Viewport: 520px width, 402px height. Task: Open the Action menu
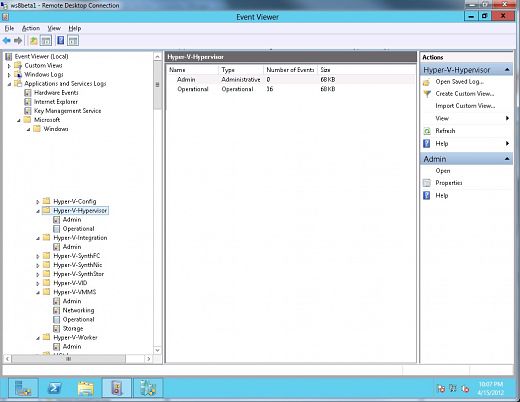[x=31, y=28]
